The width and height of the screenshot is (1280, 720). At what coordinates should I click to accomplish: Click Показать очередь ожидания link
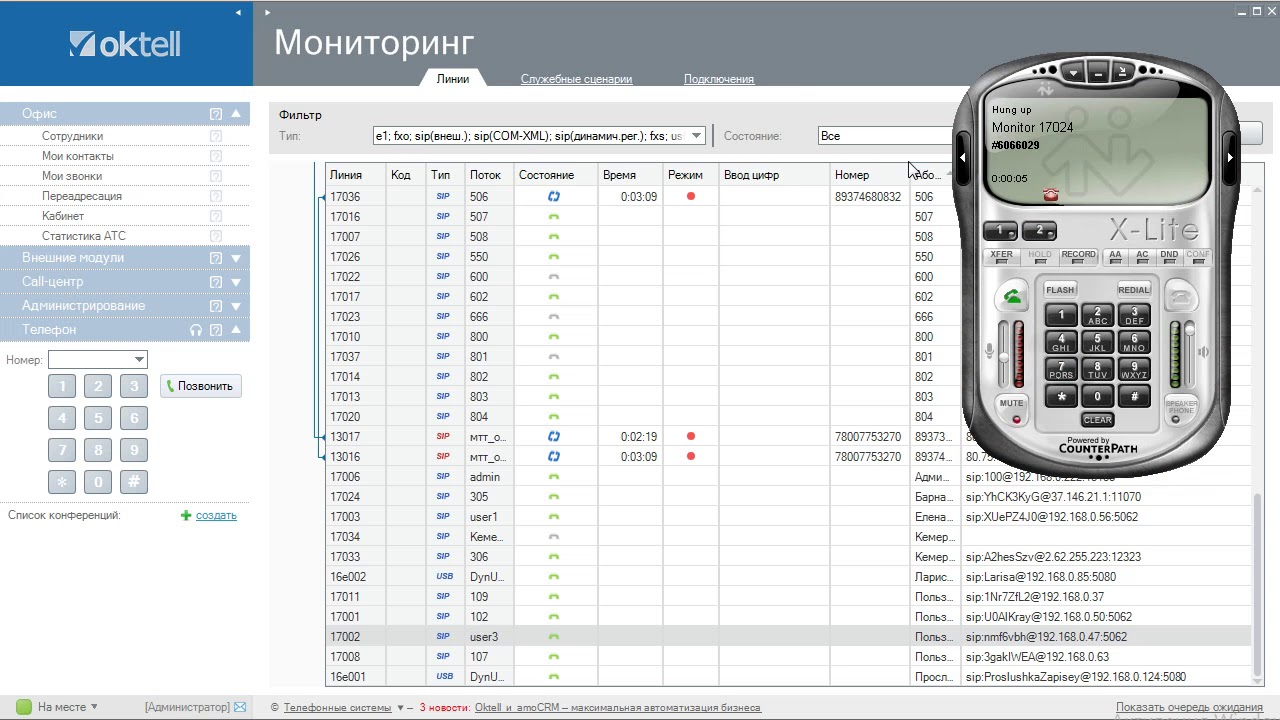tap(1189, 708)
